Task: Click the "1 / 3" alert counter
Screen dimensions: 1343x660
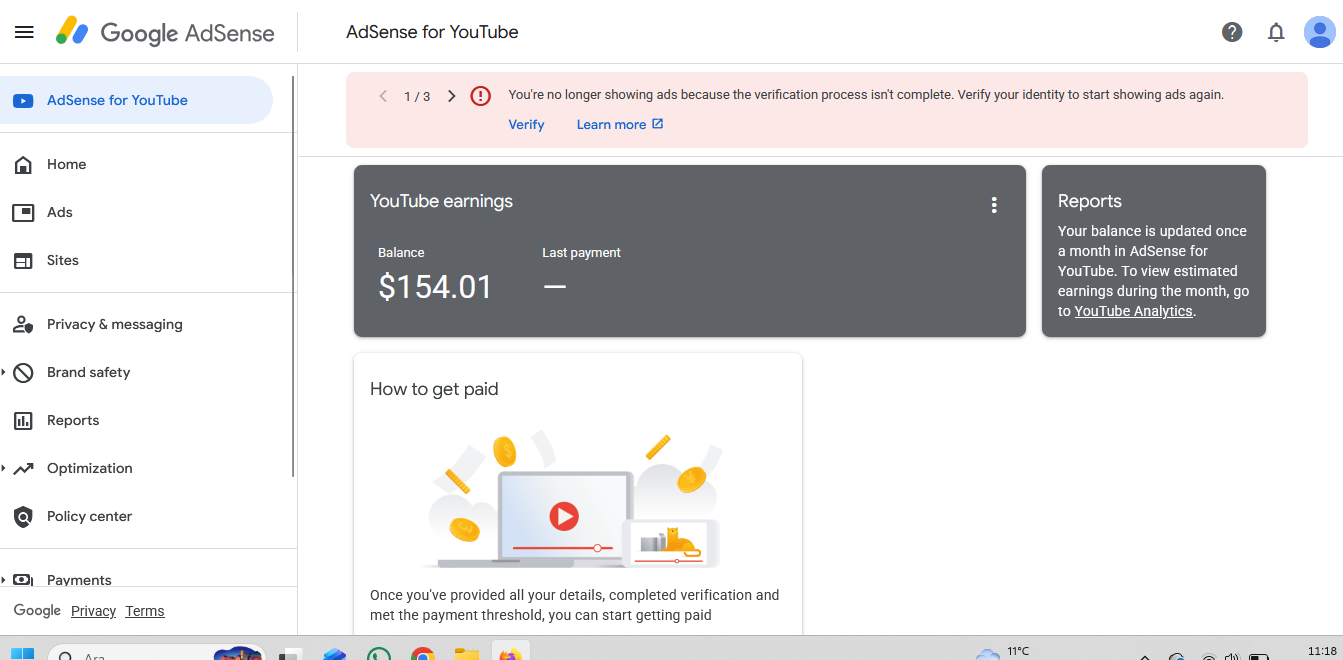Action: pos(417,96)
